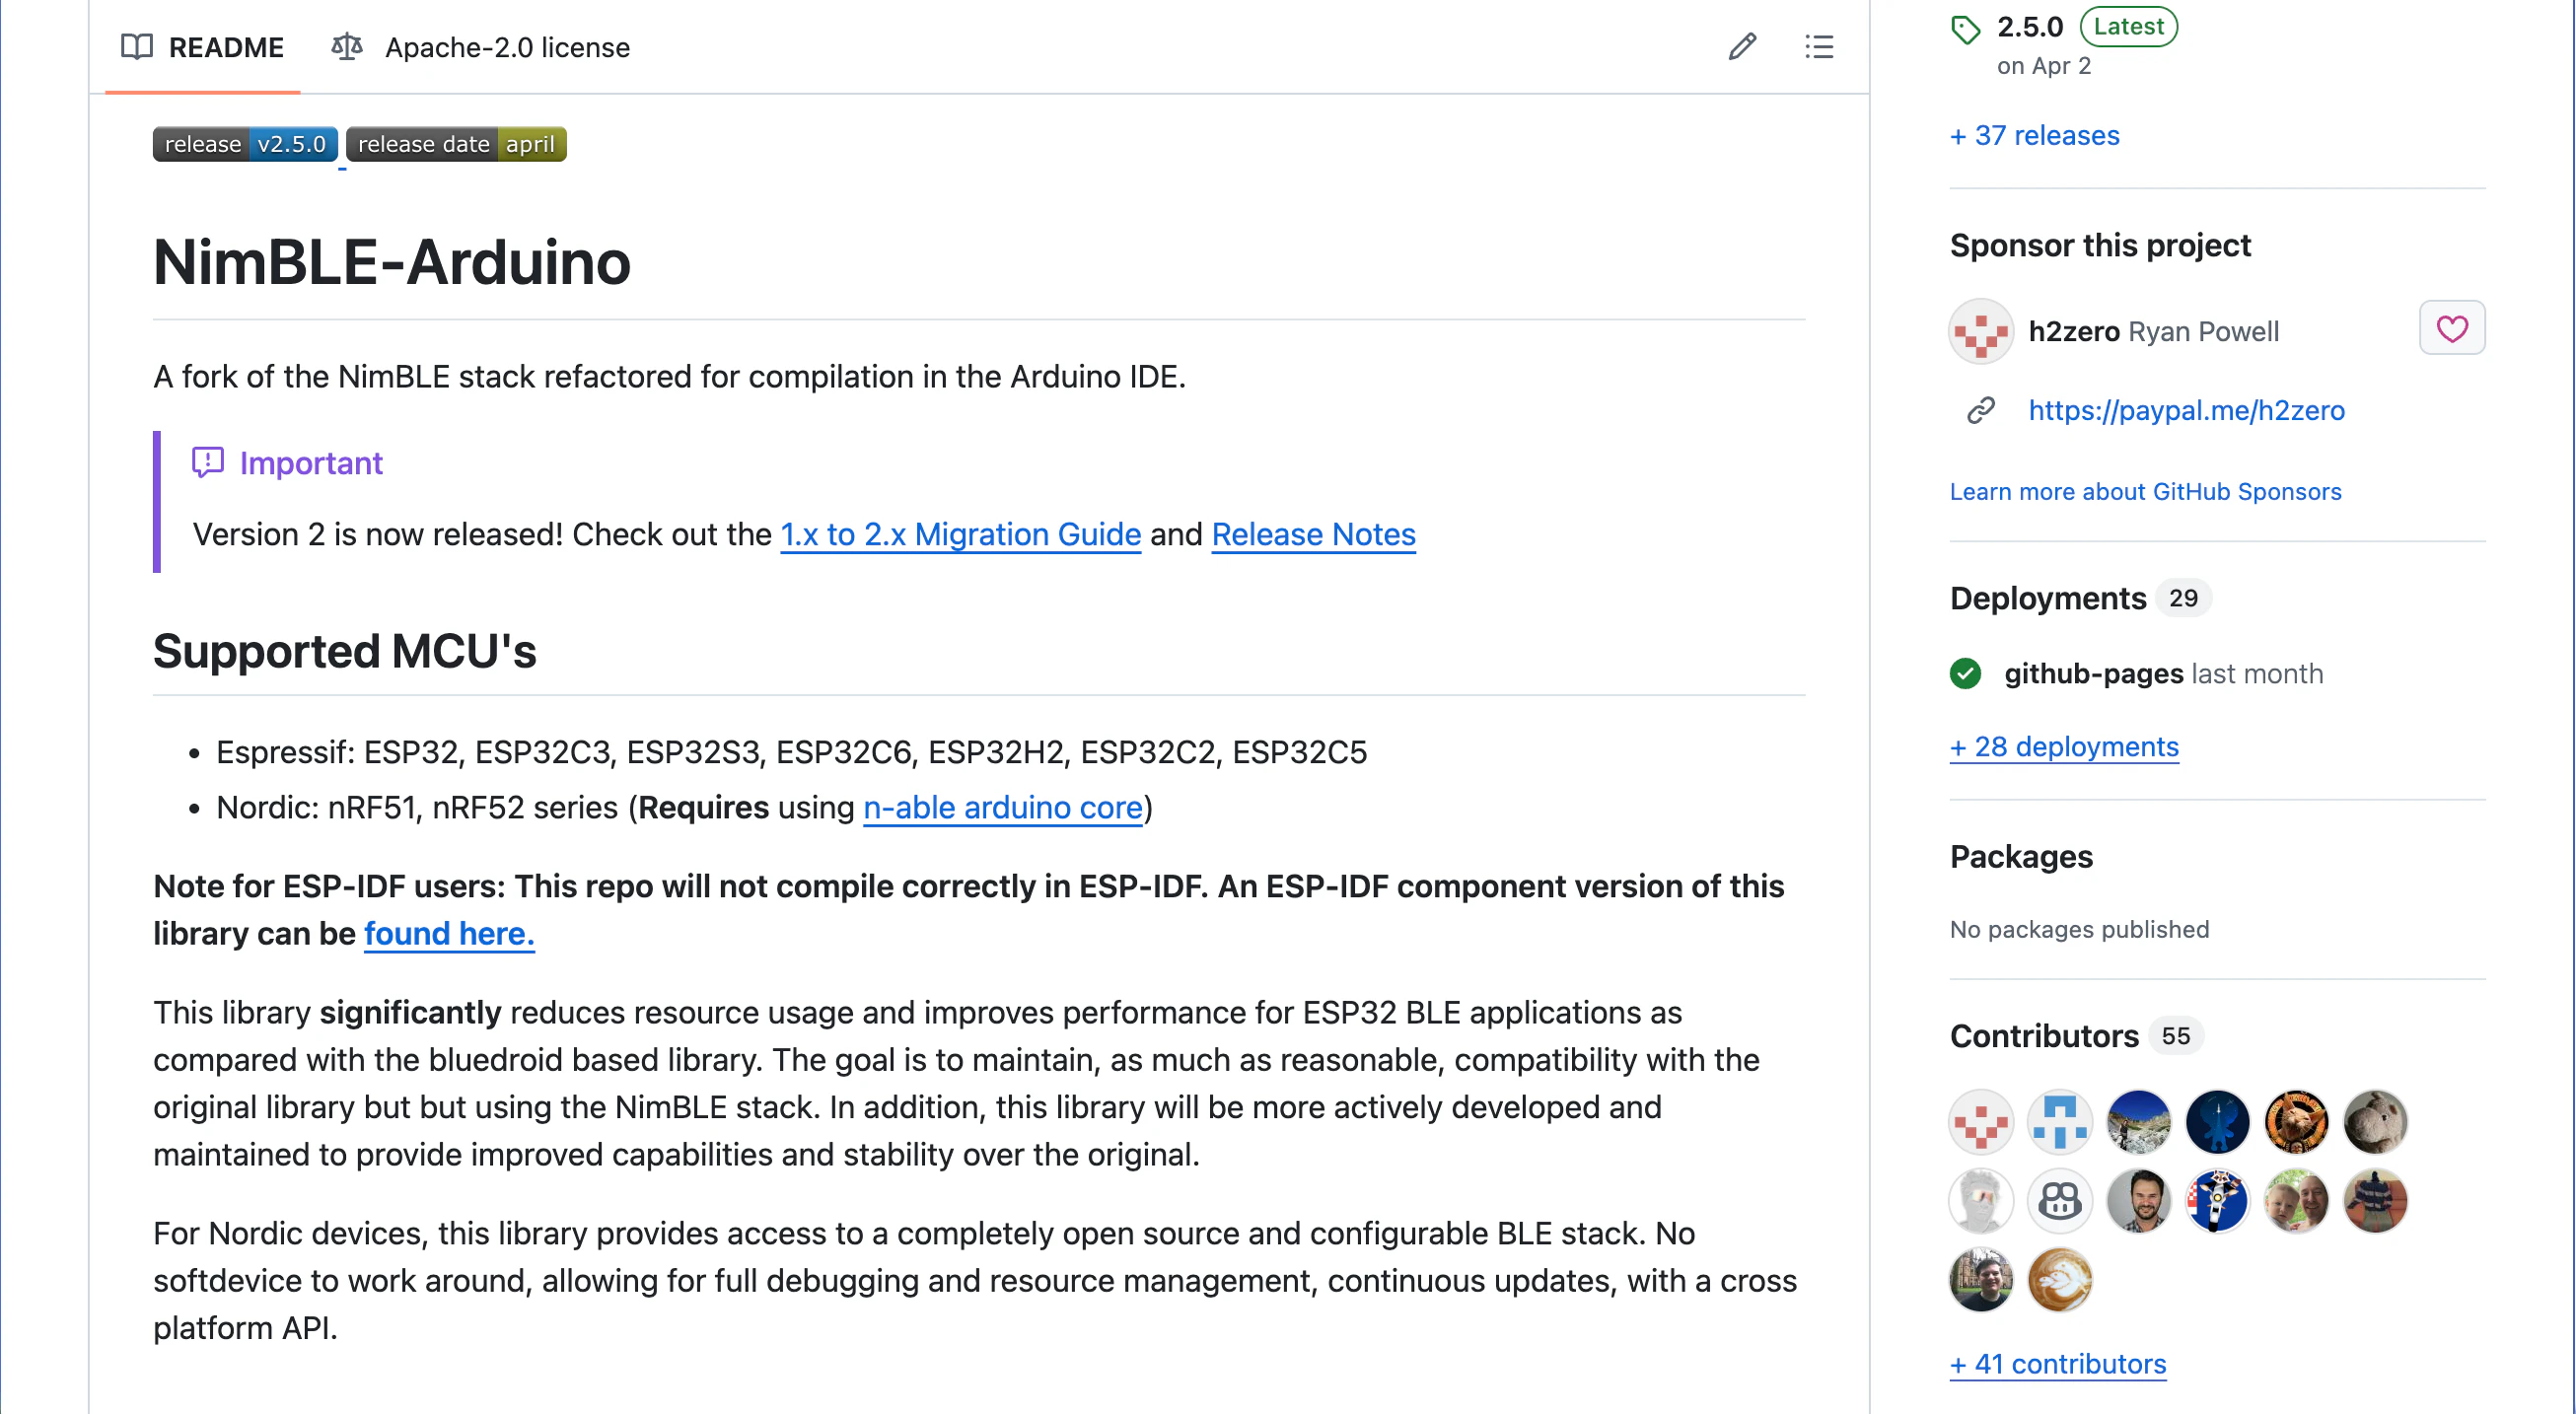Click the purple Important note icon
This screenshot has height=1414, width=2576.
coord(207,462)
